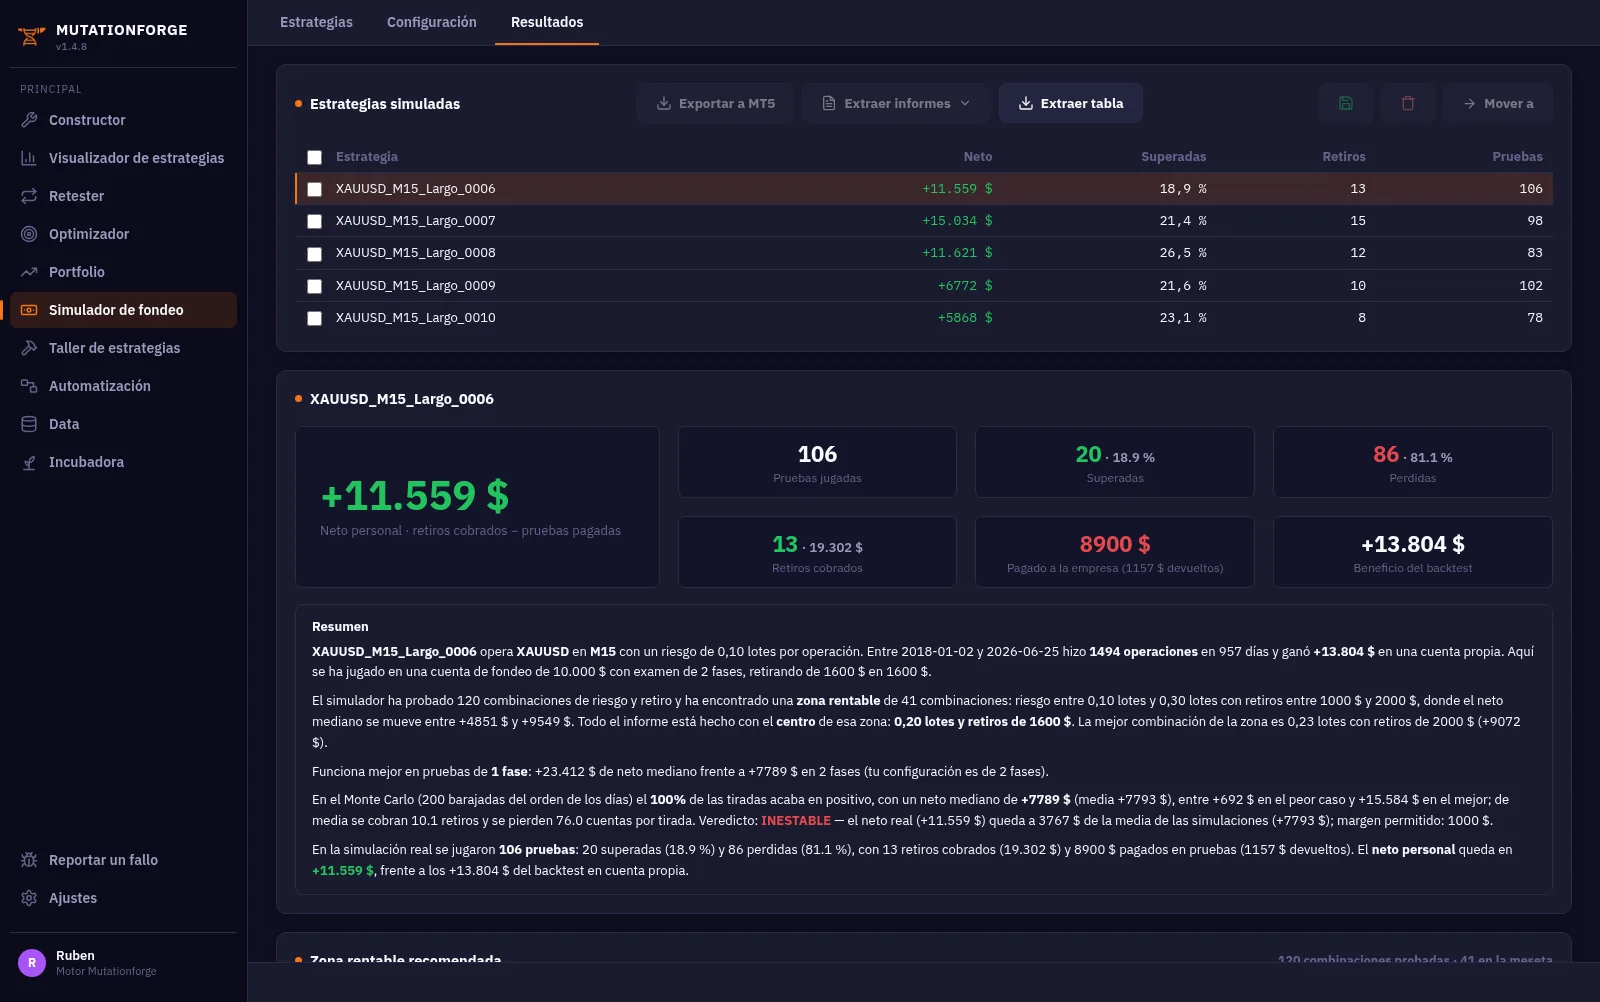Sort by the Neto column header

pos(978,157)
